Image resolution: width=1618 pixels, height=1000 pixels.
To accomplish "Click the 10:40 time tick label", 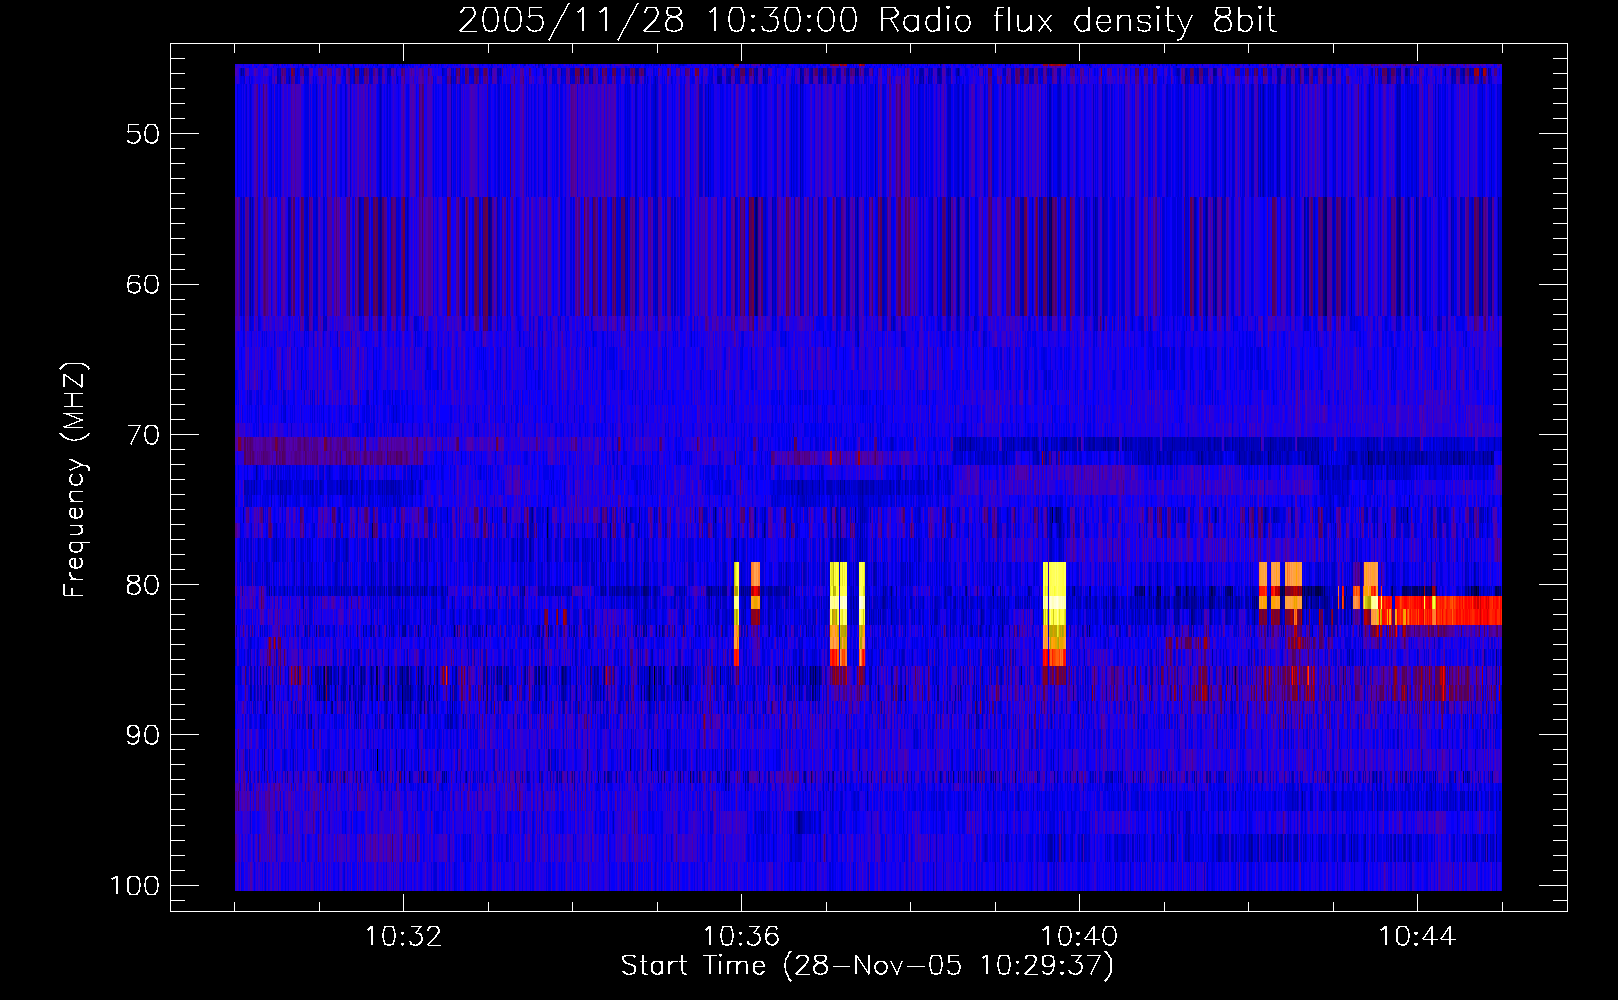I will coord(1079,937).
